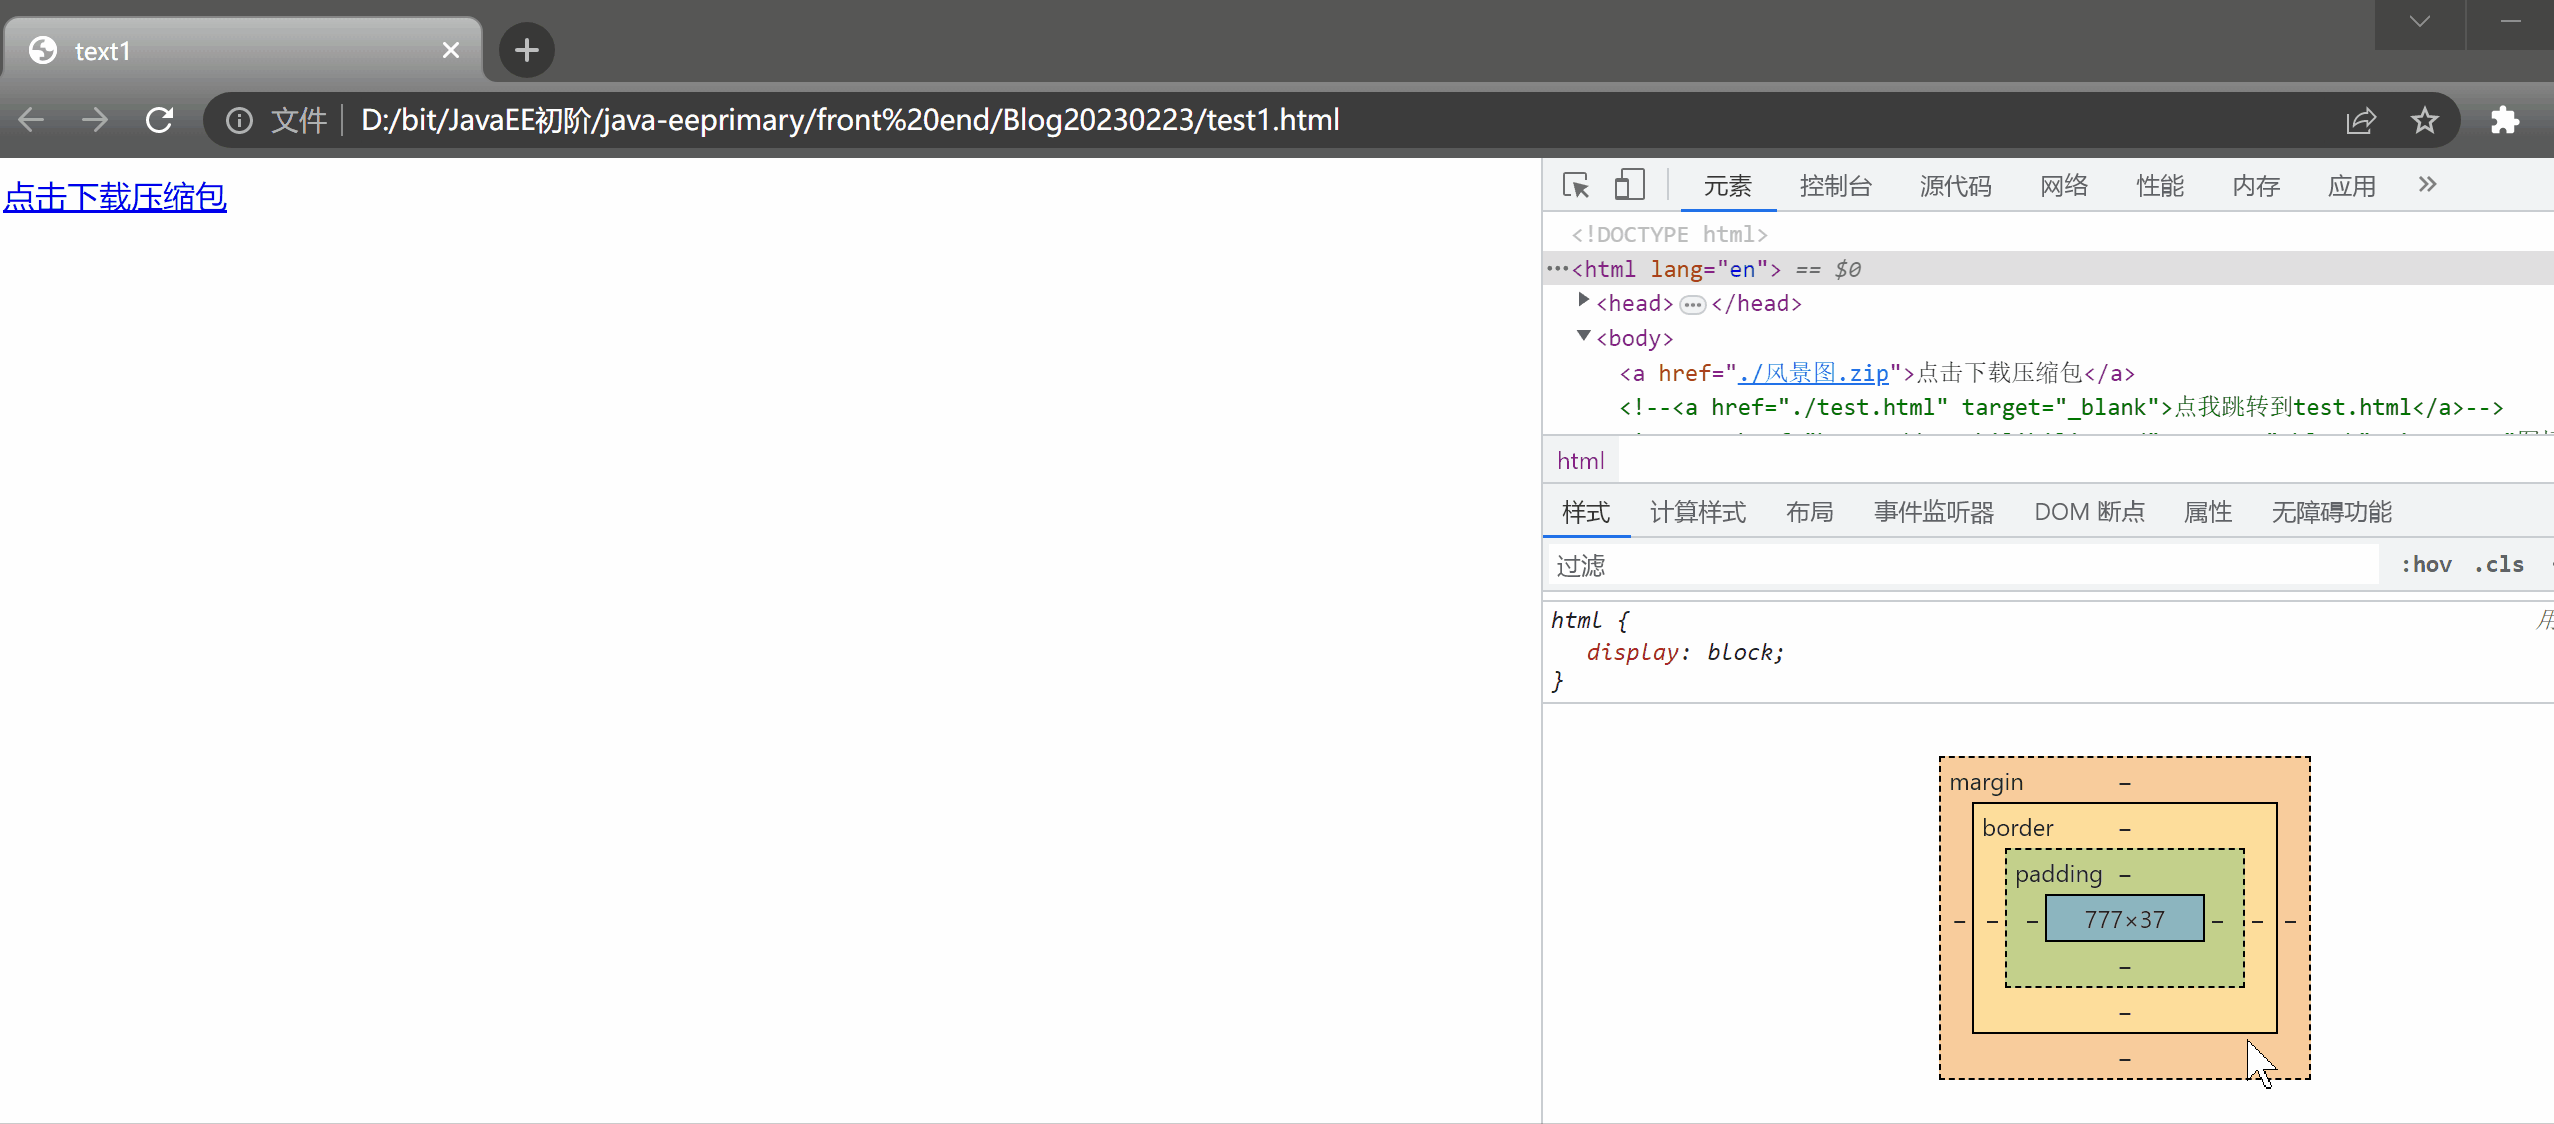Click the ellipsis badge inside head tag
Image resolution: width=2554 pixels, height=1124 pixels.
tap(1692, 305)
